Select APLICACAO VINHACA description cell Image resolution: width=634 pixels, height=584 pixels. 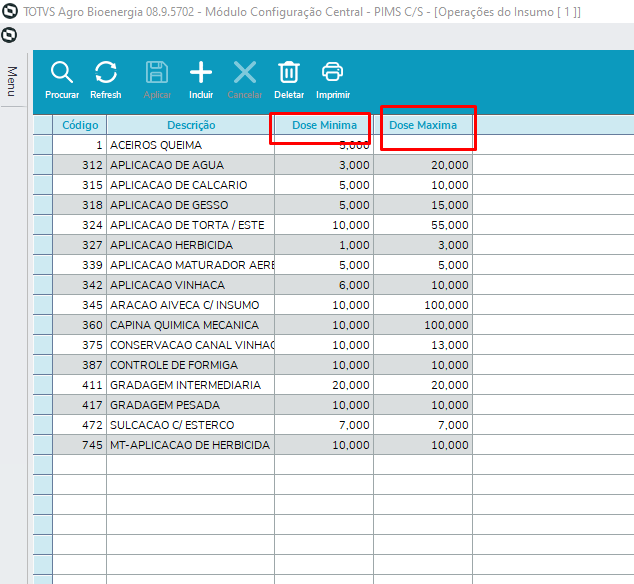[x=190, y=285]
